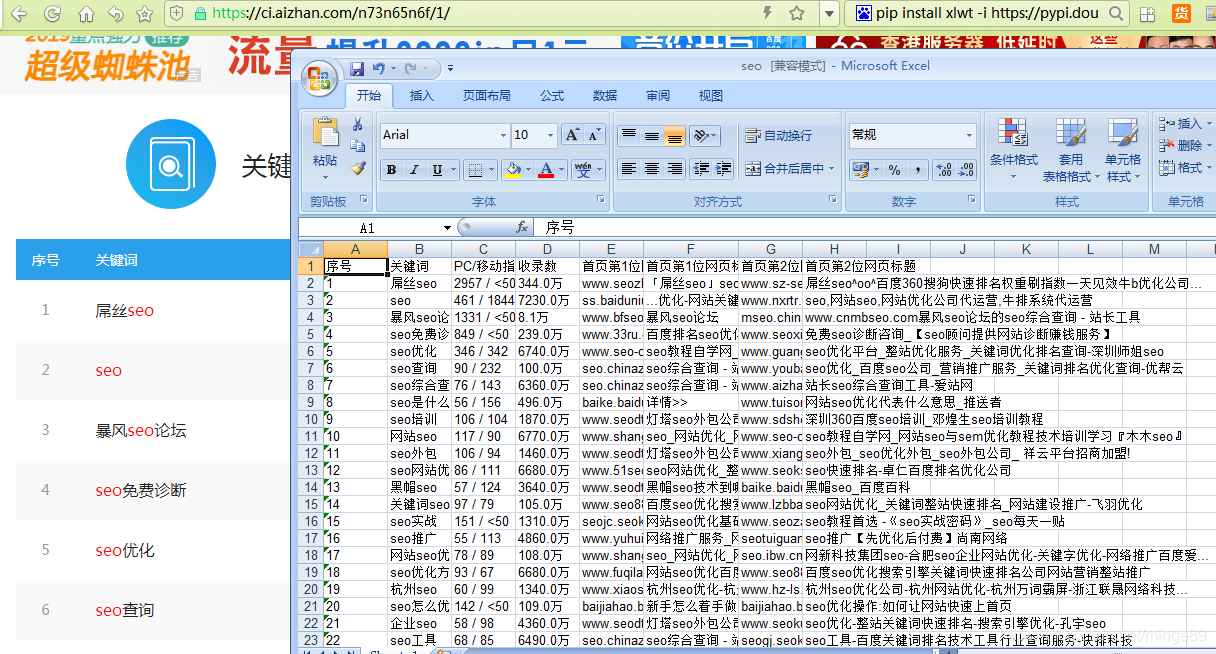
Task: Activate the Format Painter brush
Action: coord(357,168)
